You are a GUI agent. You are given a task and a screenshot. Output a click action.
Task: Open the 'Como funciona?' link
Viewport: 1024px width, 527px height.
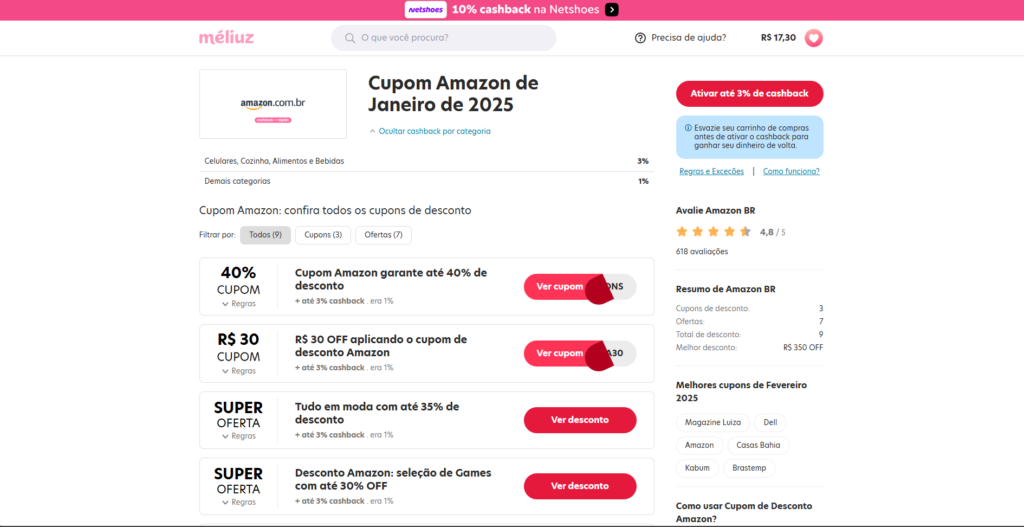click(x=791, y=171)
